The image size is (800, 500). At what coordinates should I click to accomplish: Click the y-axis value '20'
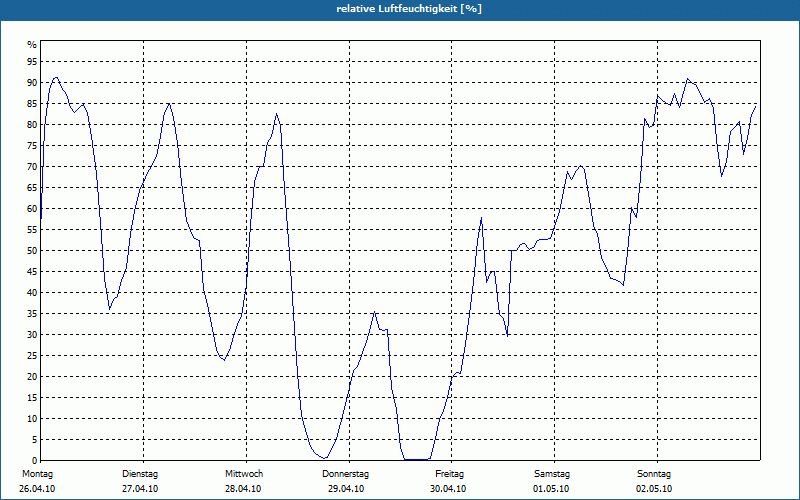click(32, 377)
